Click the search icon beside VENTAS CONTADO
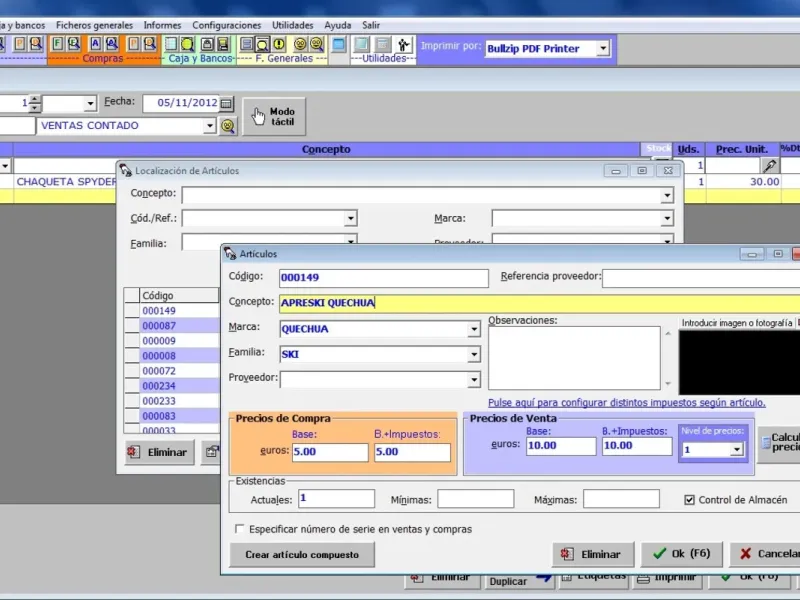Image resolution: width=800 pixels, height=600 pixels. [x=228, y=126]
